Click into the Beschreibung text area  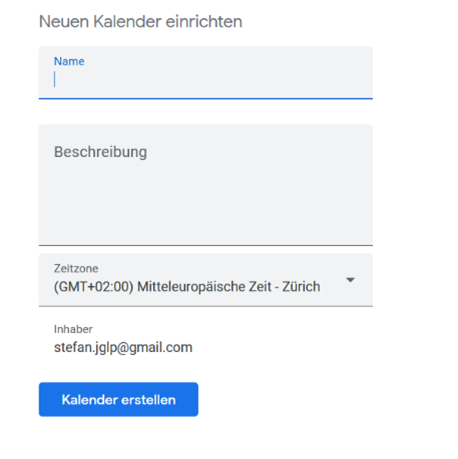[x=205, y=185]
